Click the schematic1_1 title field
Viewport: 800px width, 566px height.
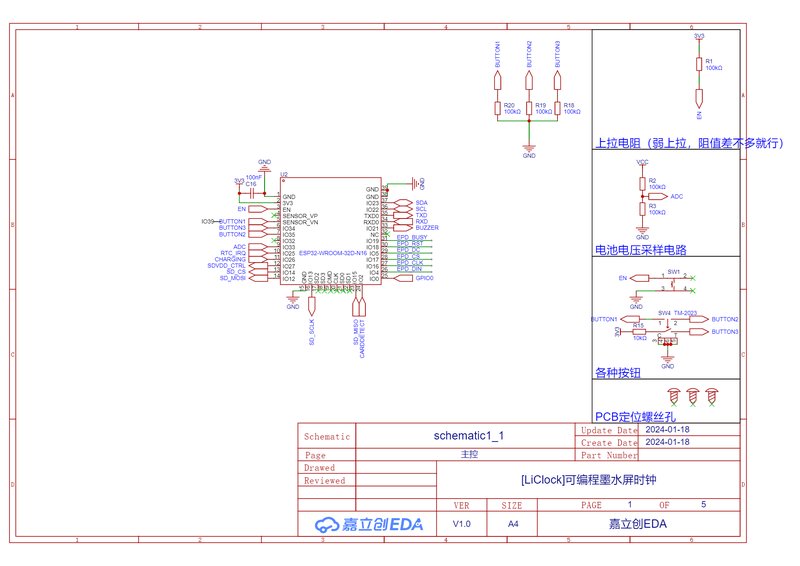click(x=468, y=436)
